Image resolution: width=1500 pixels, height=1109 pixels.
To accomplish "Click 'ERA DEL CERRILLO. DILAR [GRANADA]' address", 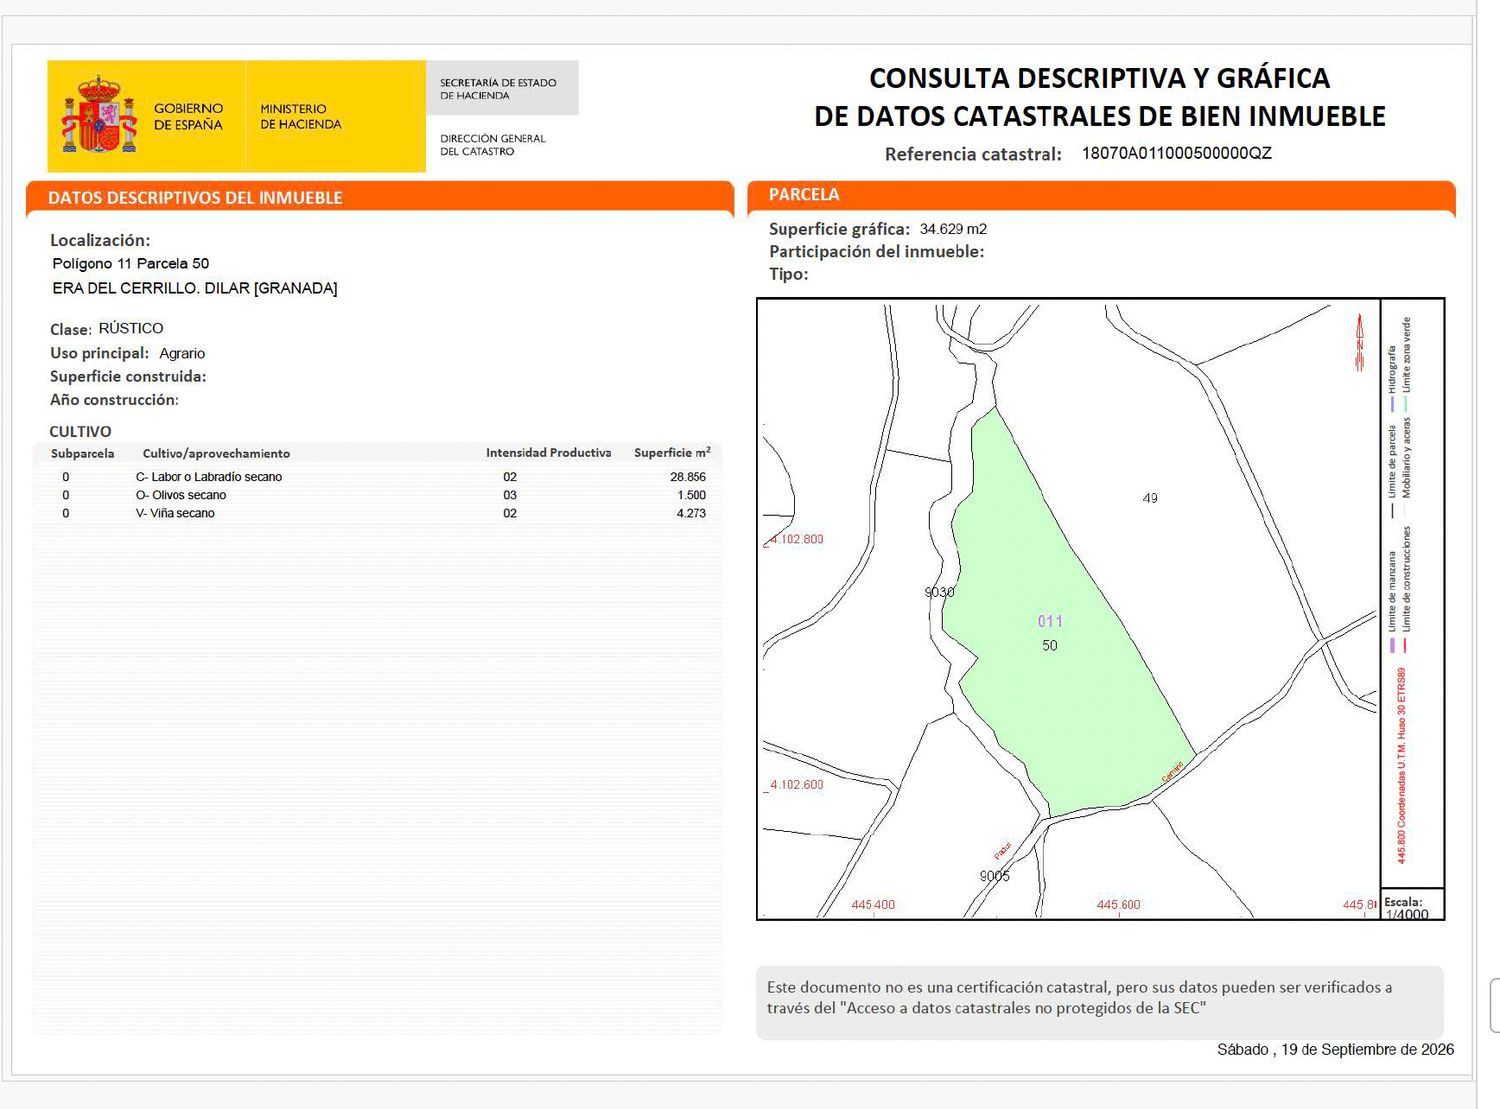I will (195, 288).
